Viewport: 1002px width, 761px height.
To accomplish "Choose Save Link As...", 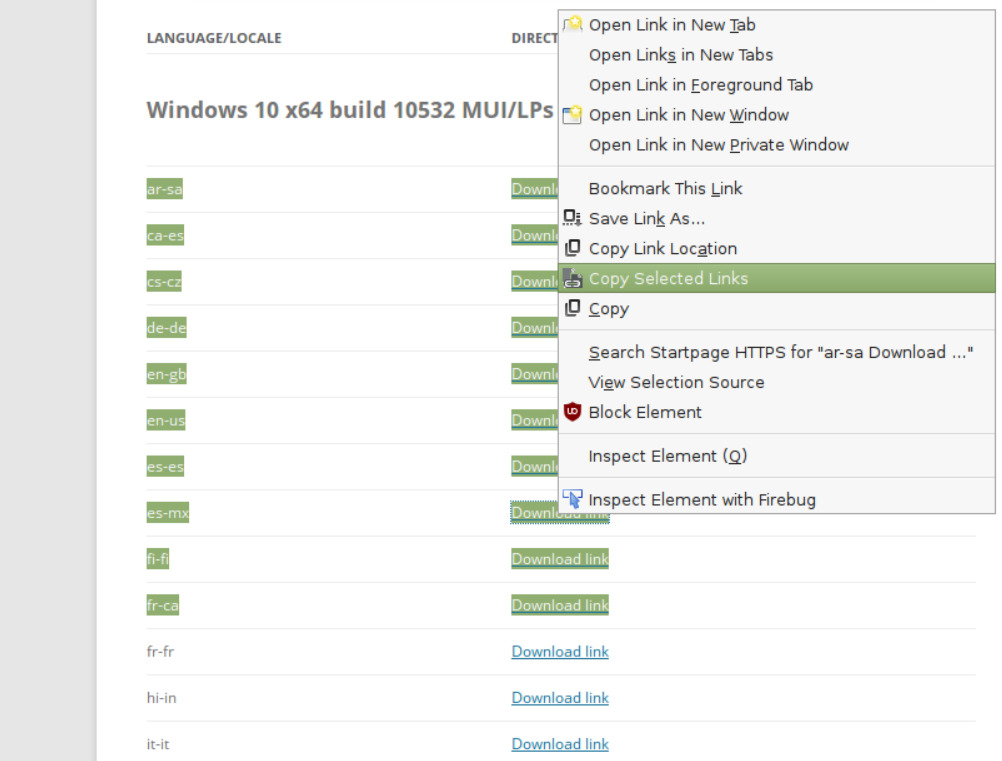I will click(776, 219).
